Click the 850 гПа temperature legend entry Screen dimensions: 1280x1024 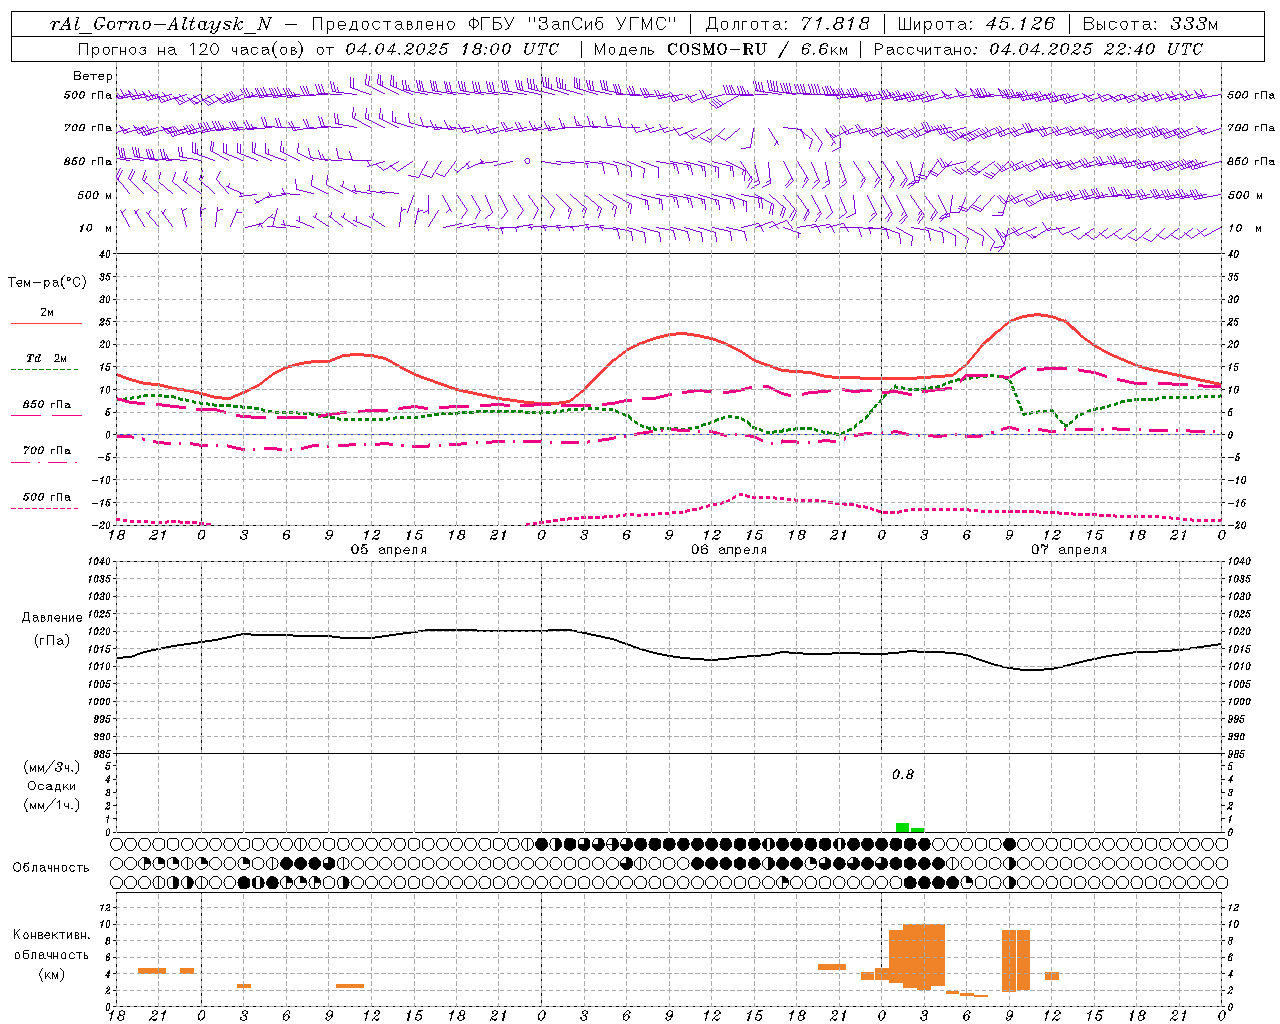pos(47,405)
